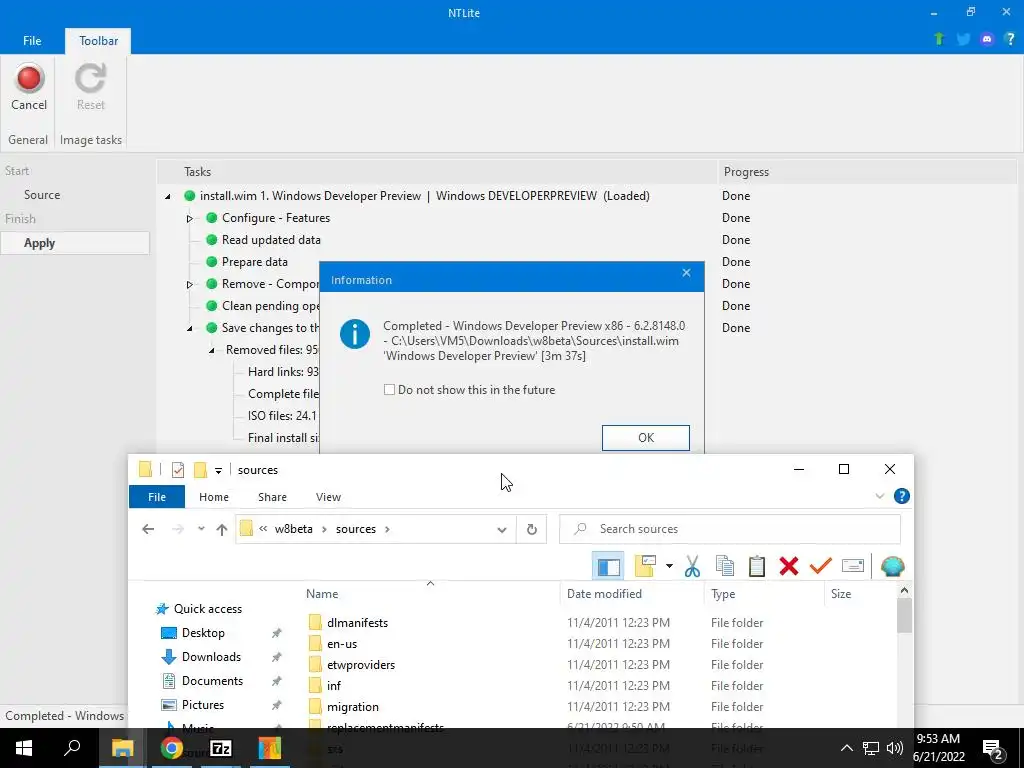Open Desktop in Quick access

coord(202,633)
